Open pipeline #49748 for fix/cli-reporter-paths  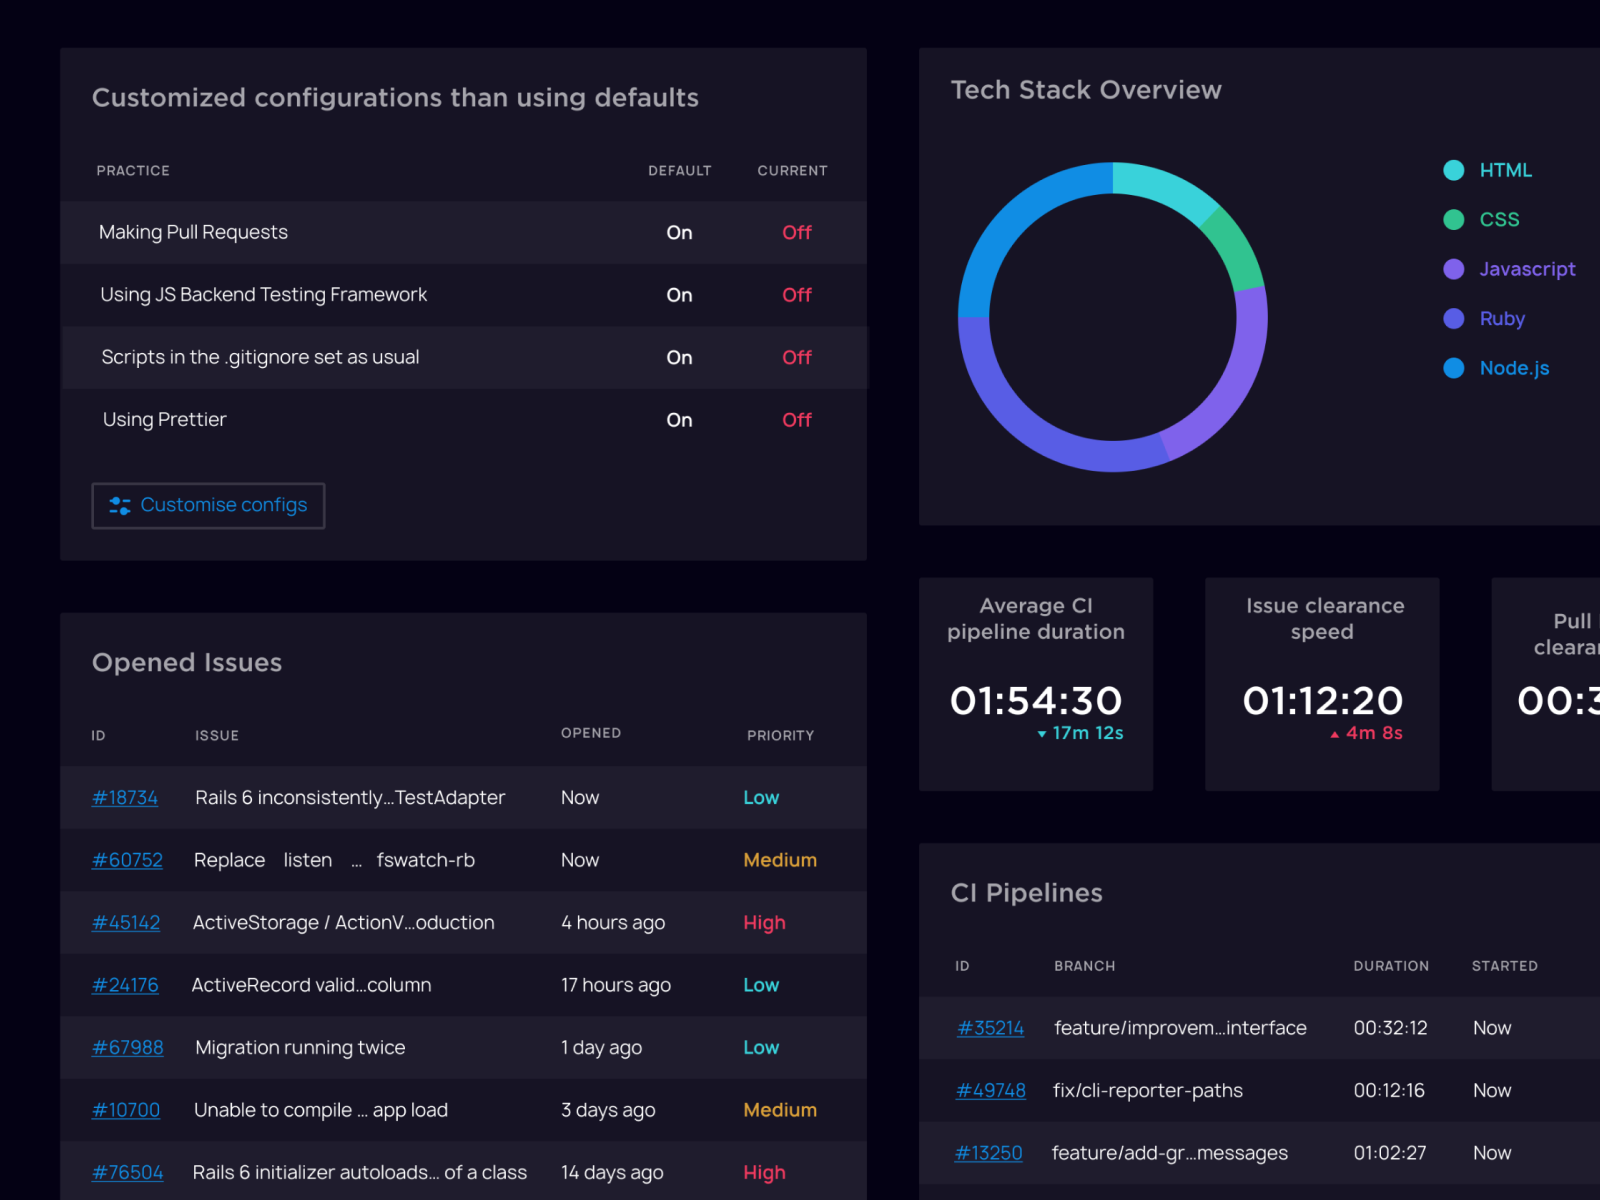[991, 1090]
